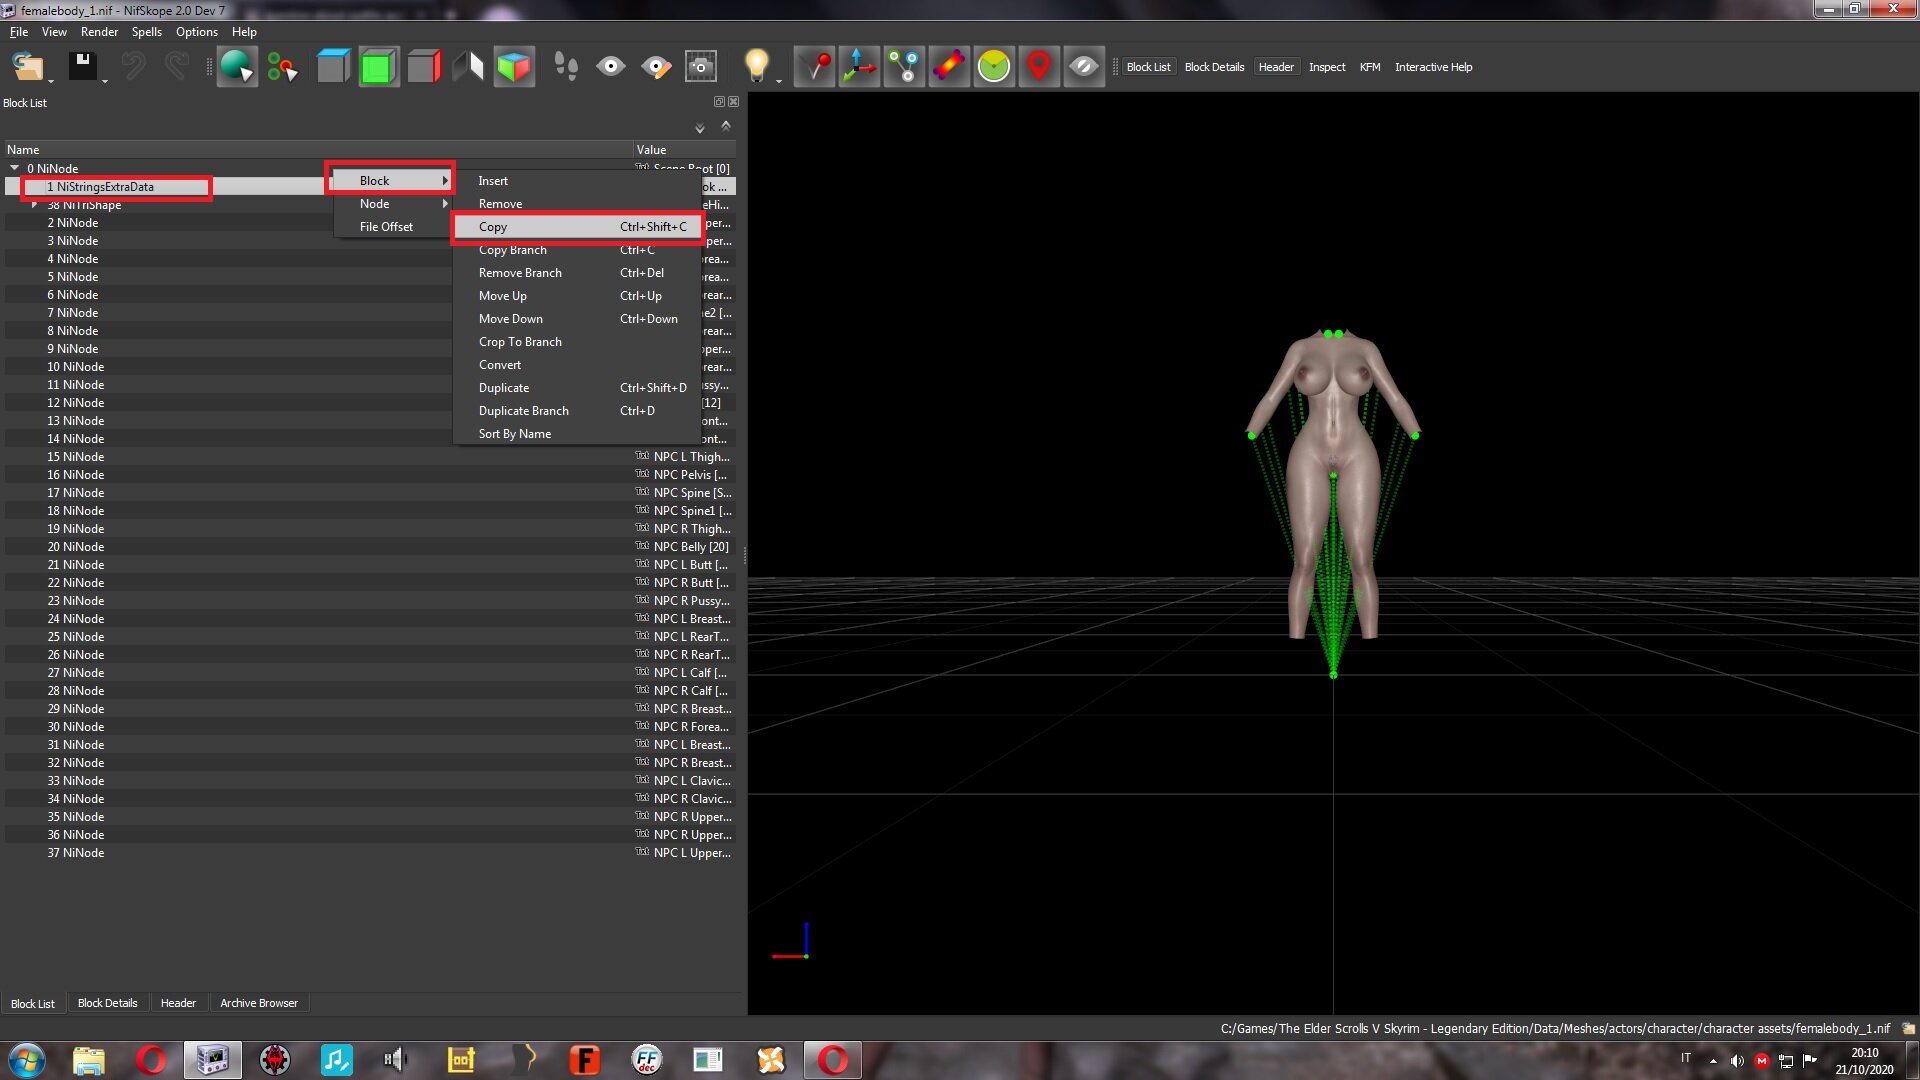Click the resources icon in the status bar

coord(1908,1028)
